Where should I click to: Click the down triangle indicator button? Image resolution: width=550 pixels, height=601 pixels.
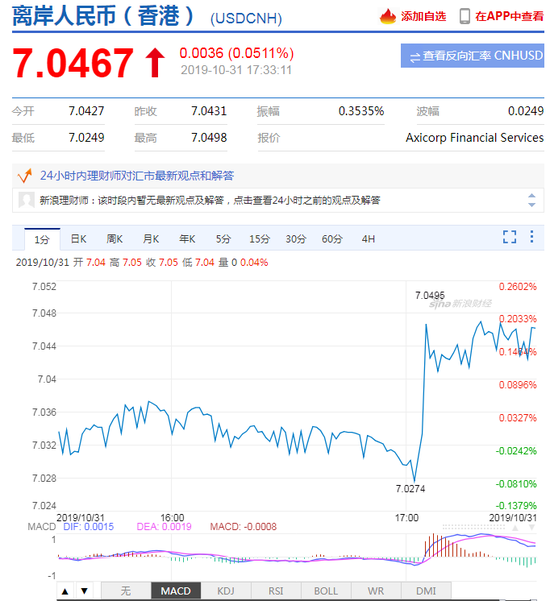(84, 591)
